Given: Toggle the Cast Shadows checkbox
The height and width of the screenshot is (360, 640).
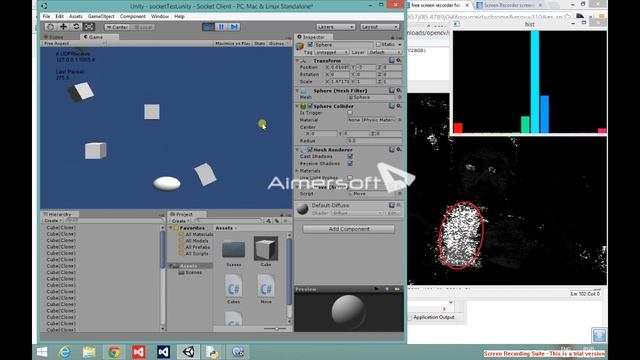Looking at the screenshot, I should [350, 156].
